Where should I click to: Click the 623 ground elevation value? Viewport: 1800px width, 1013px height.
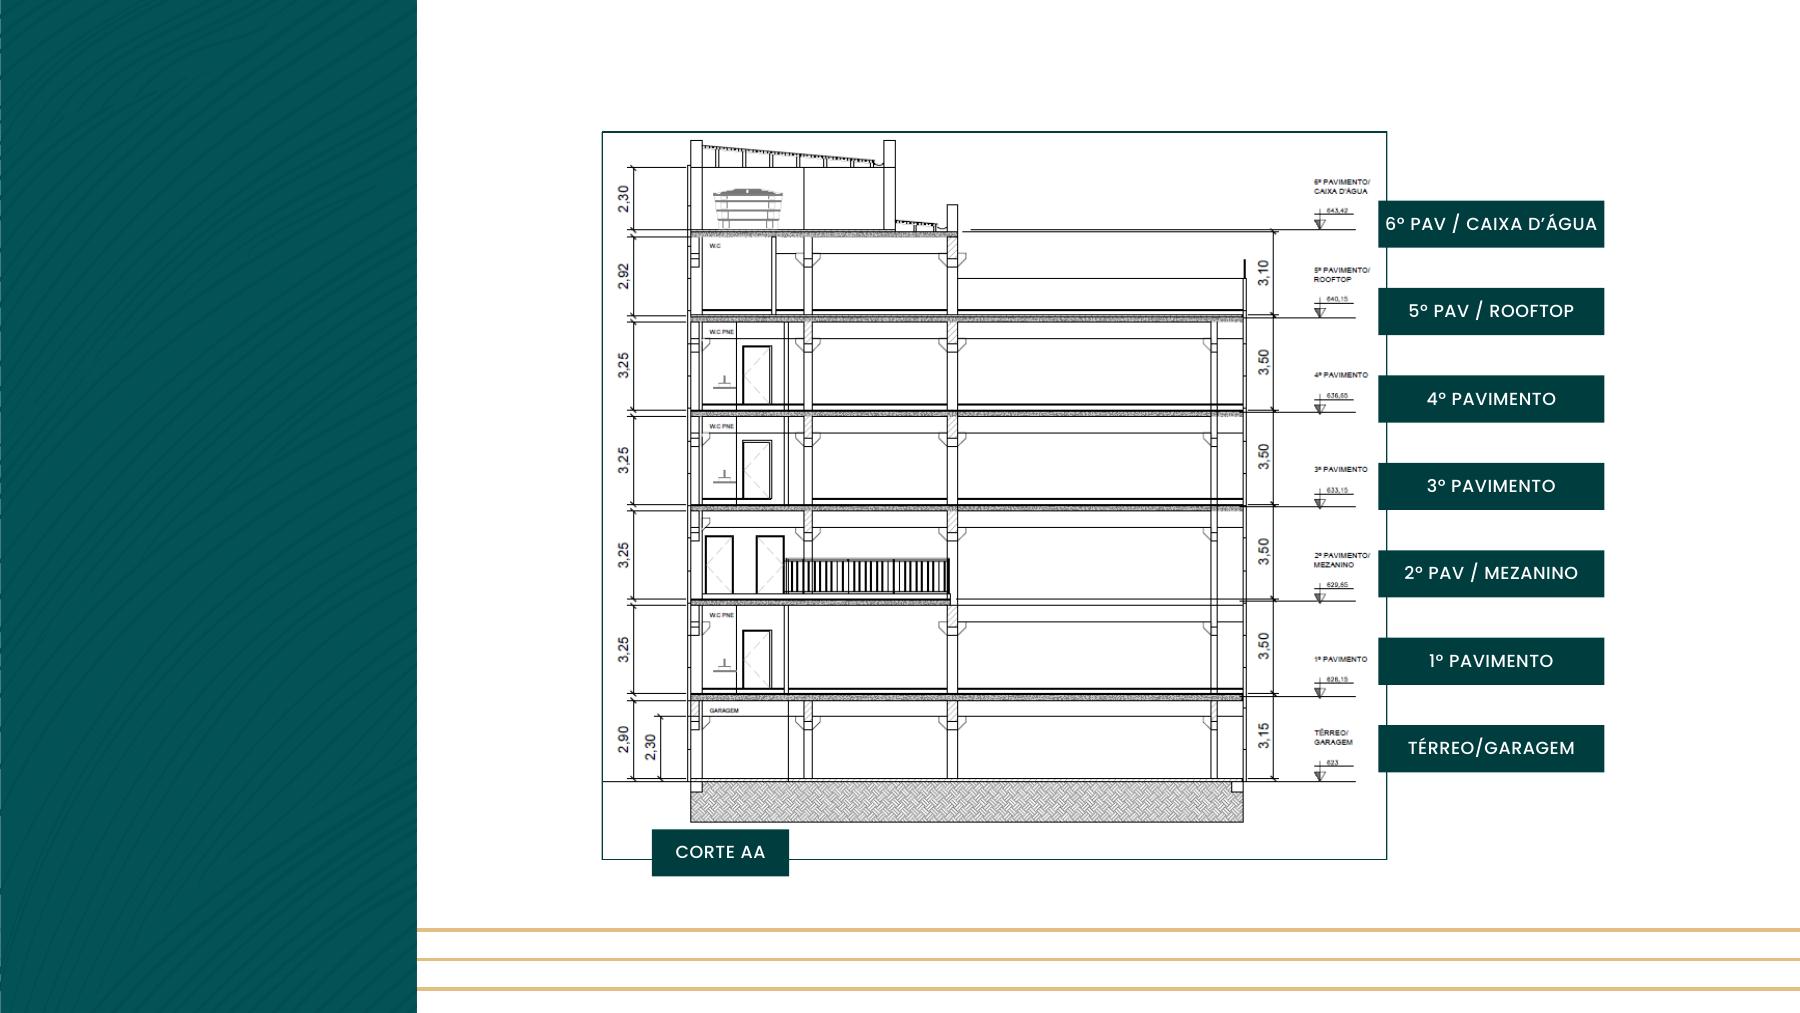[x=1332, y=763]
